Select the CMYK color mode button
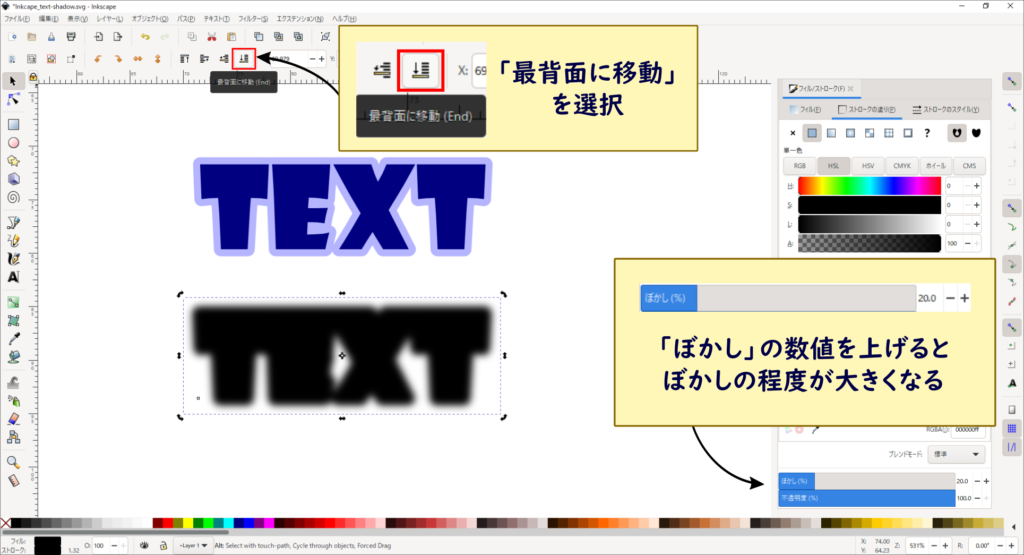 tap(902, 166)
